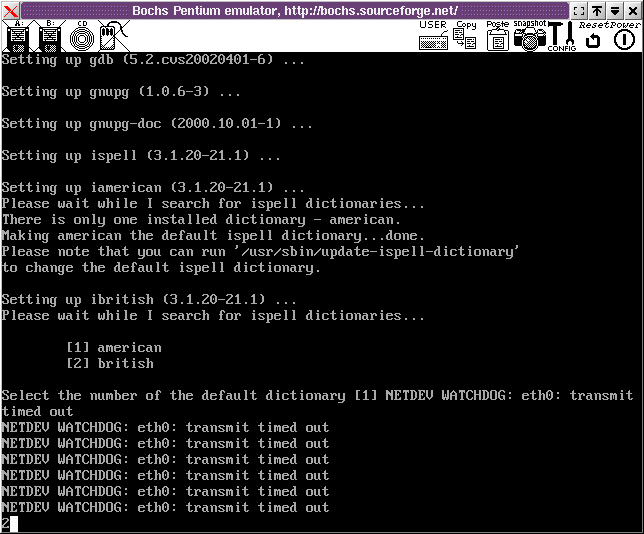Click the down-triangle title bar button
This screenshot has width=644, height=534.
coord(614,10)
